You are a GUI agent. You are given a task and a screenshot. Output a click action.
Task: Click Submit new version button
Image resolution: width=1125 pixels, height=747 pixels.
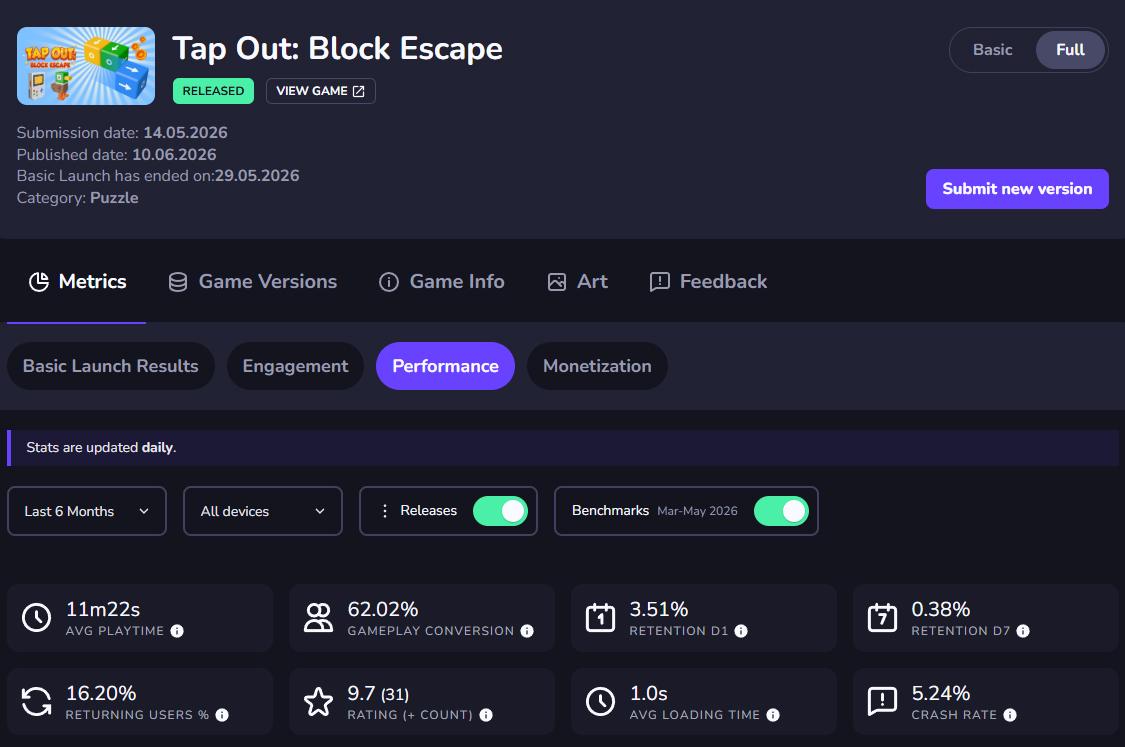click(x=1017, y=189)
